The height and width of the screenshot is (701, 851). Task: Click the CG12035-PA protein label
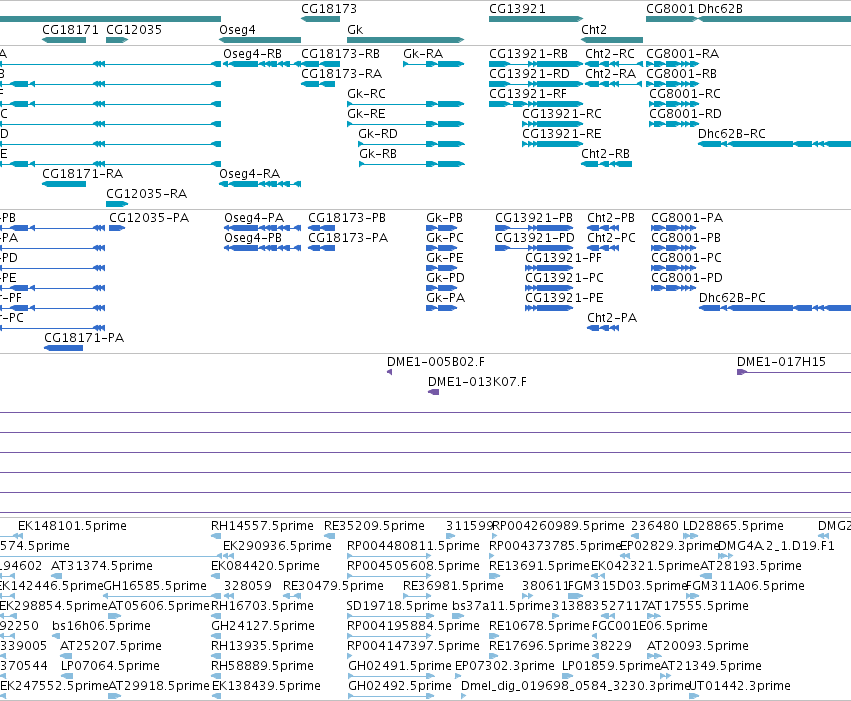tap(149, 218)
